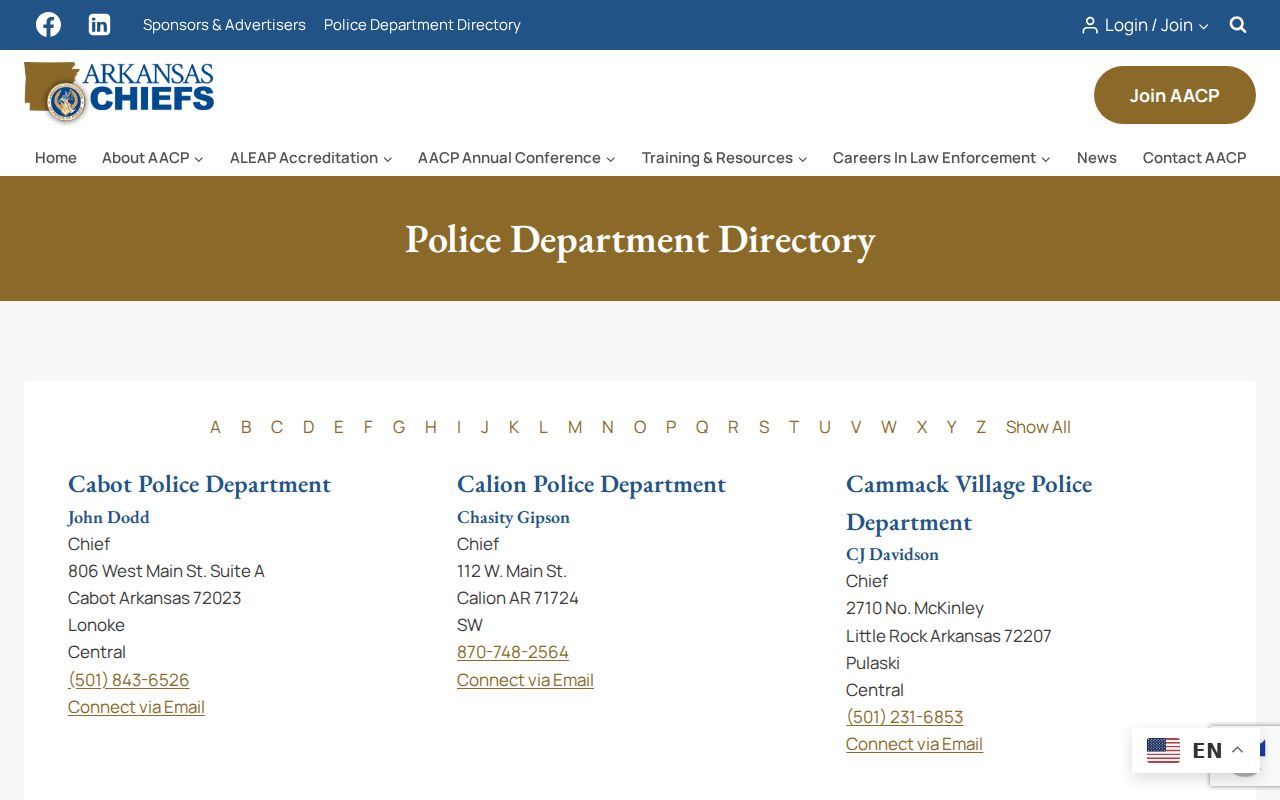
Task: Call Calion phone 870-748-2564
Action: 513,652
